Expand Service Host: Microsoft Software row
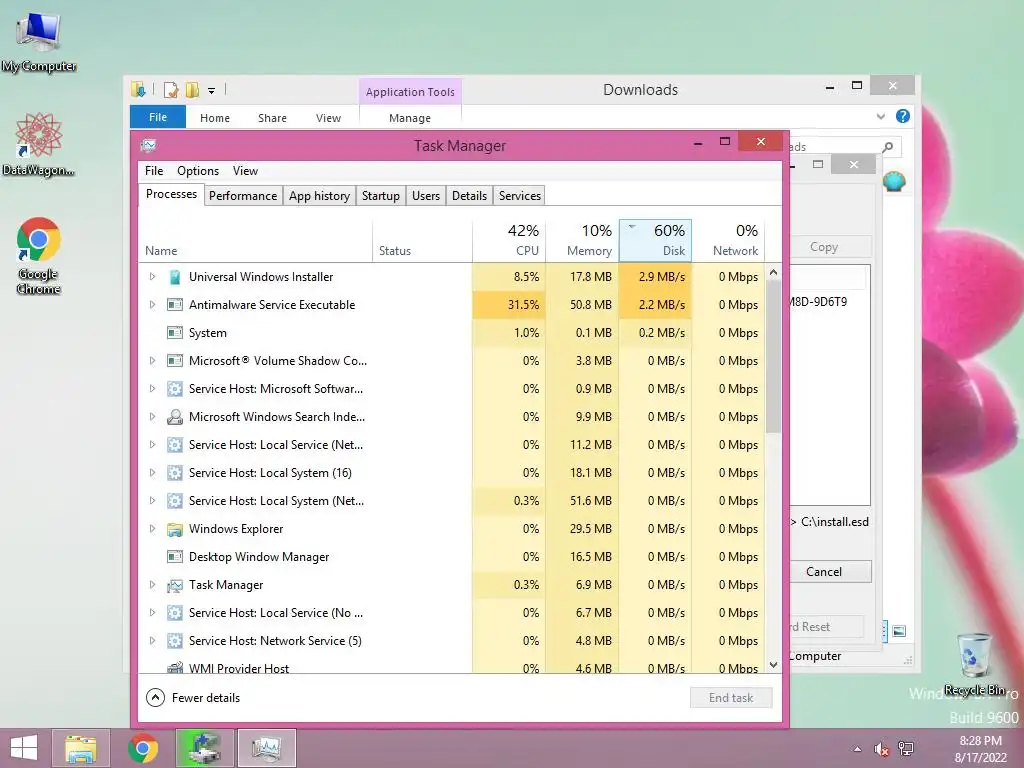The height and width of the screenshot is (768, 1024). [152, 389]
